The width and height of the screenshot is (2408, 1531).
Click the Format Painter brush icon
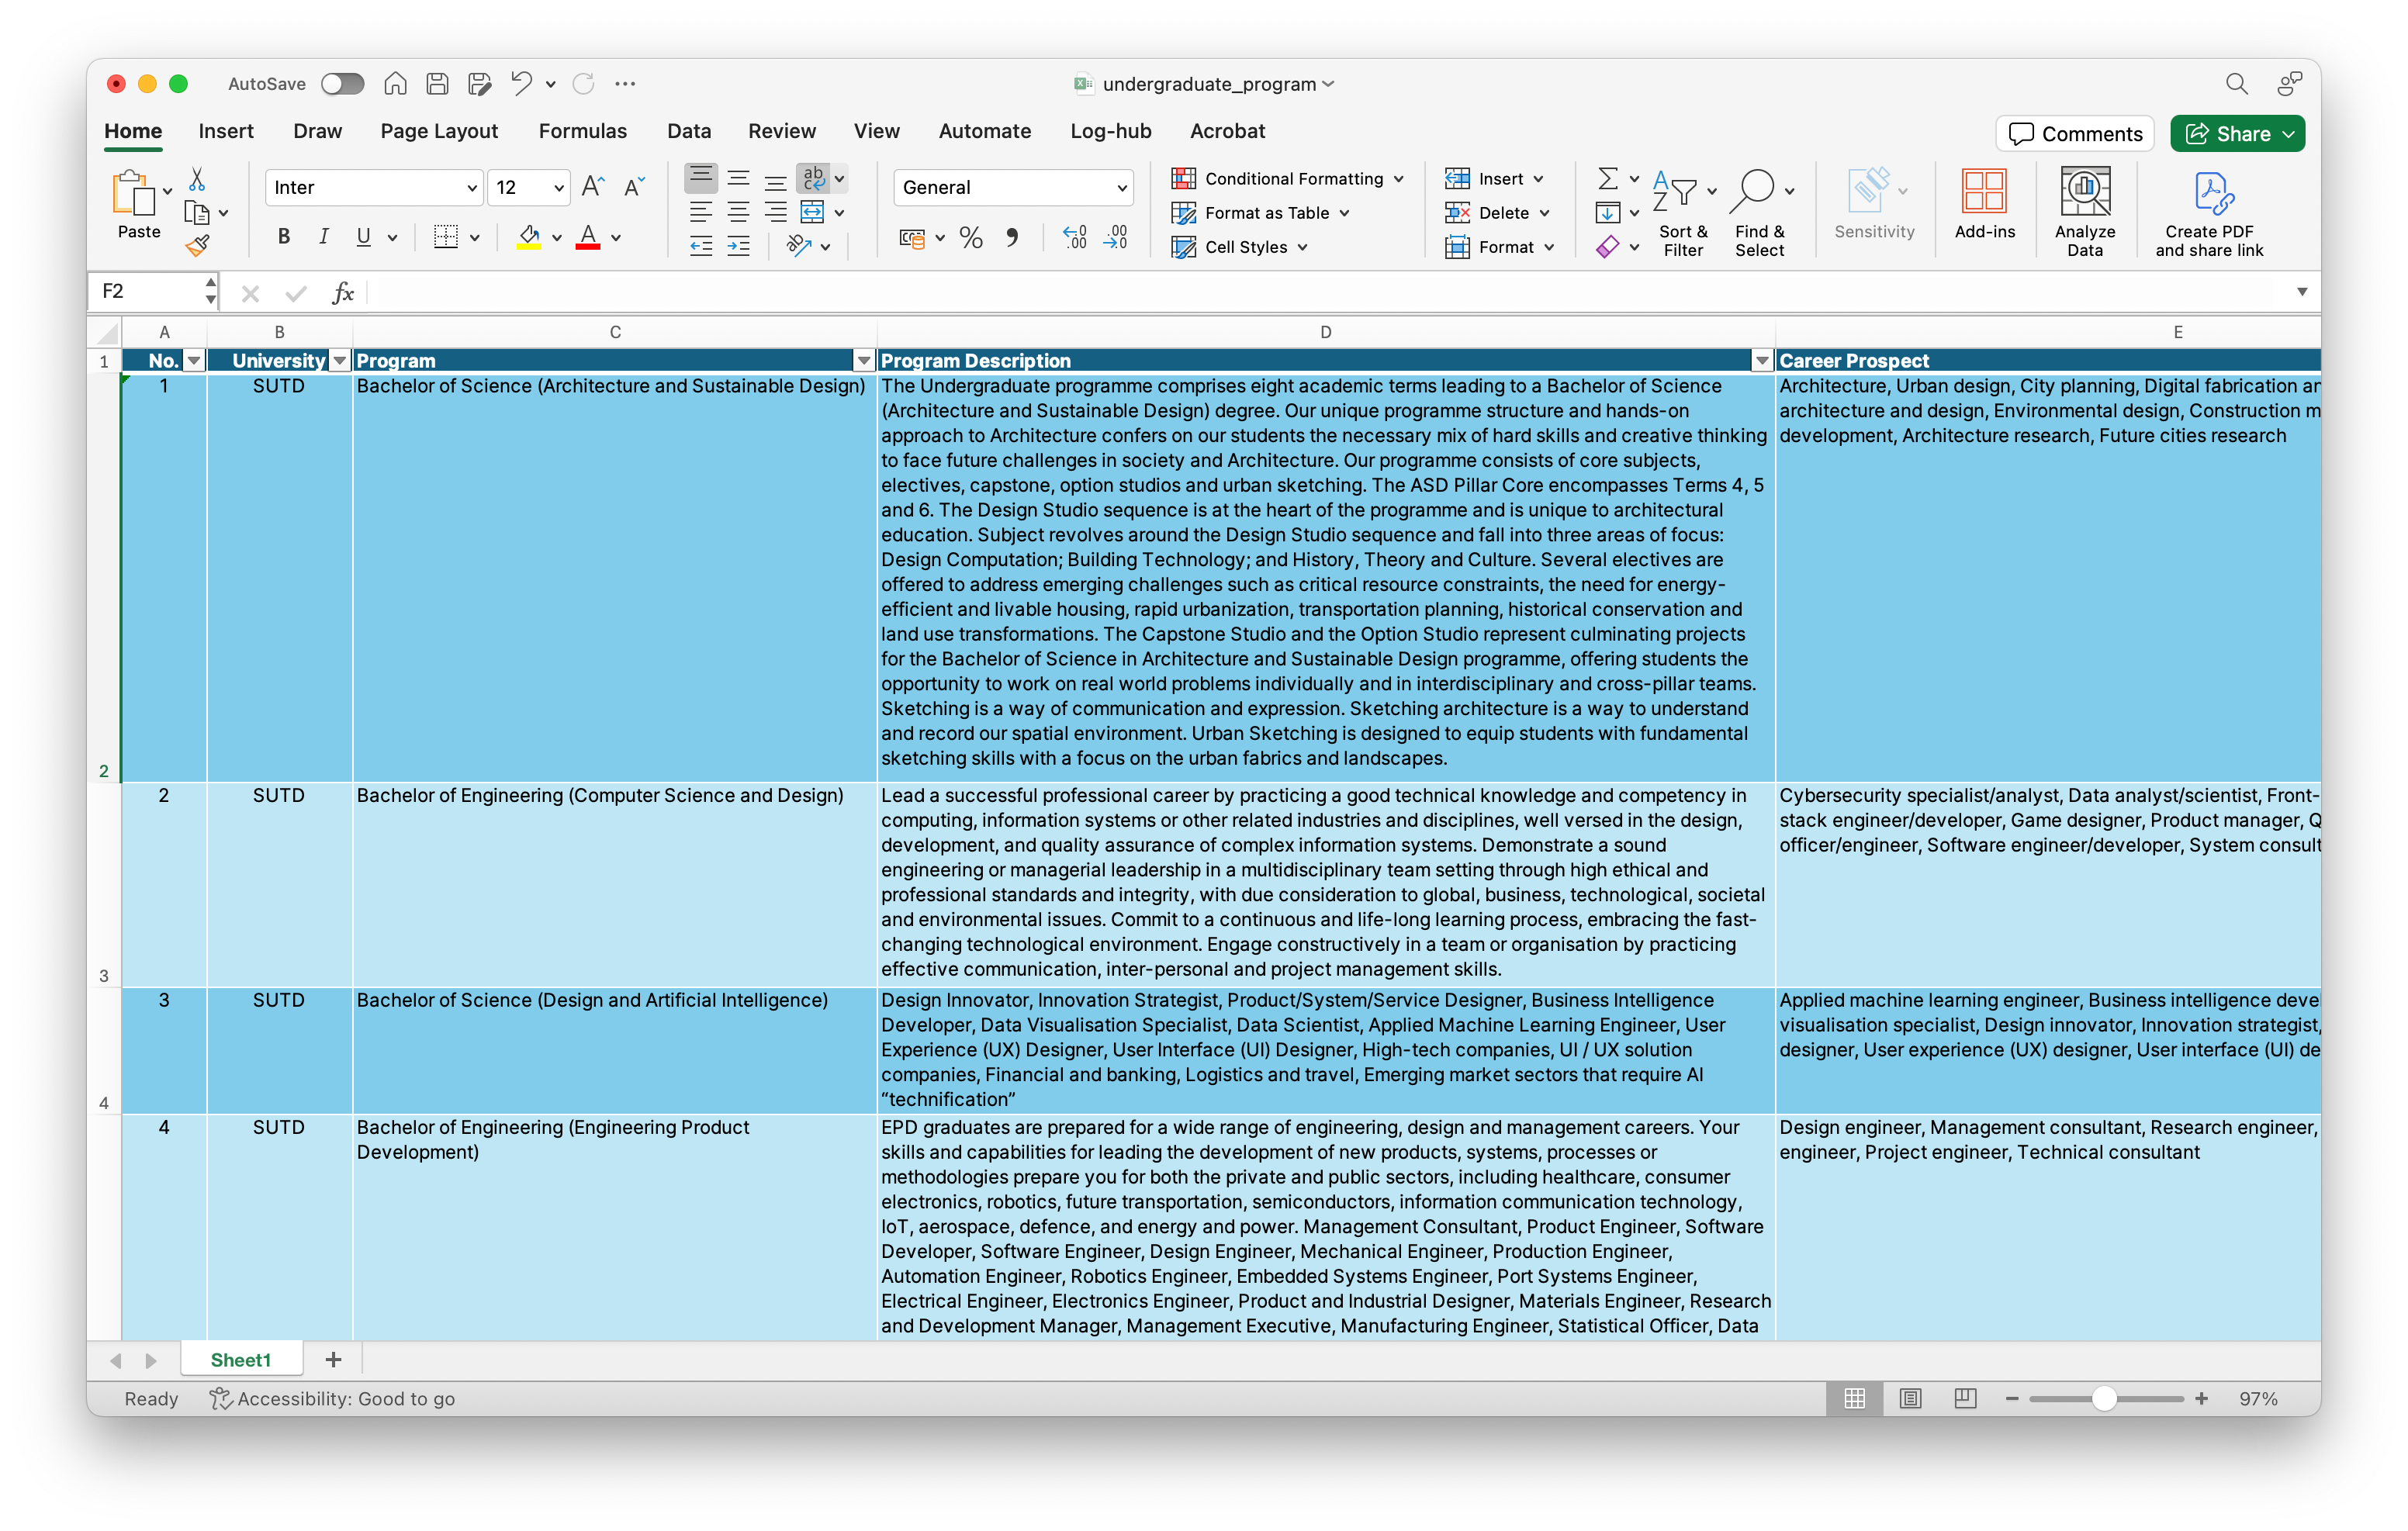coord(197,246)
